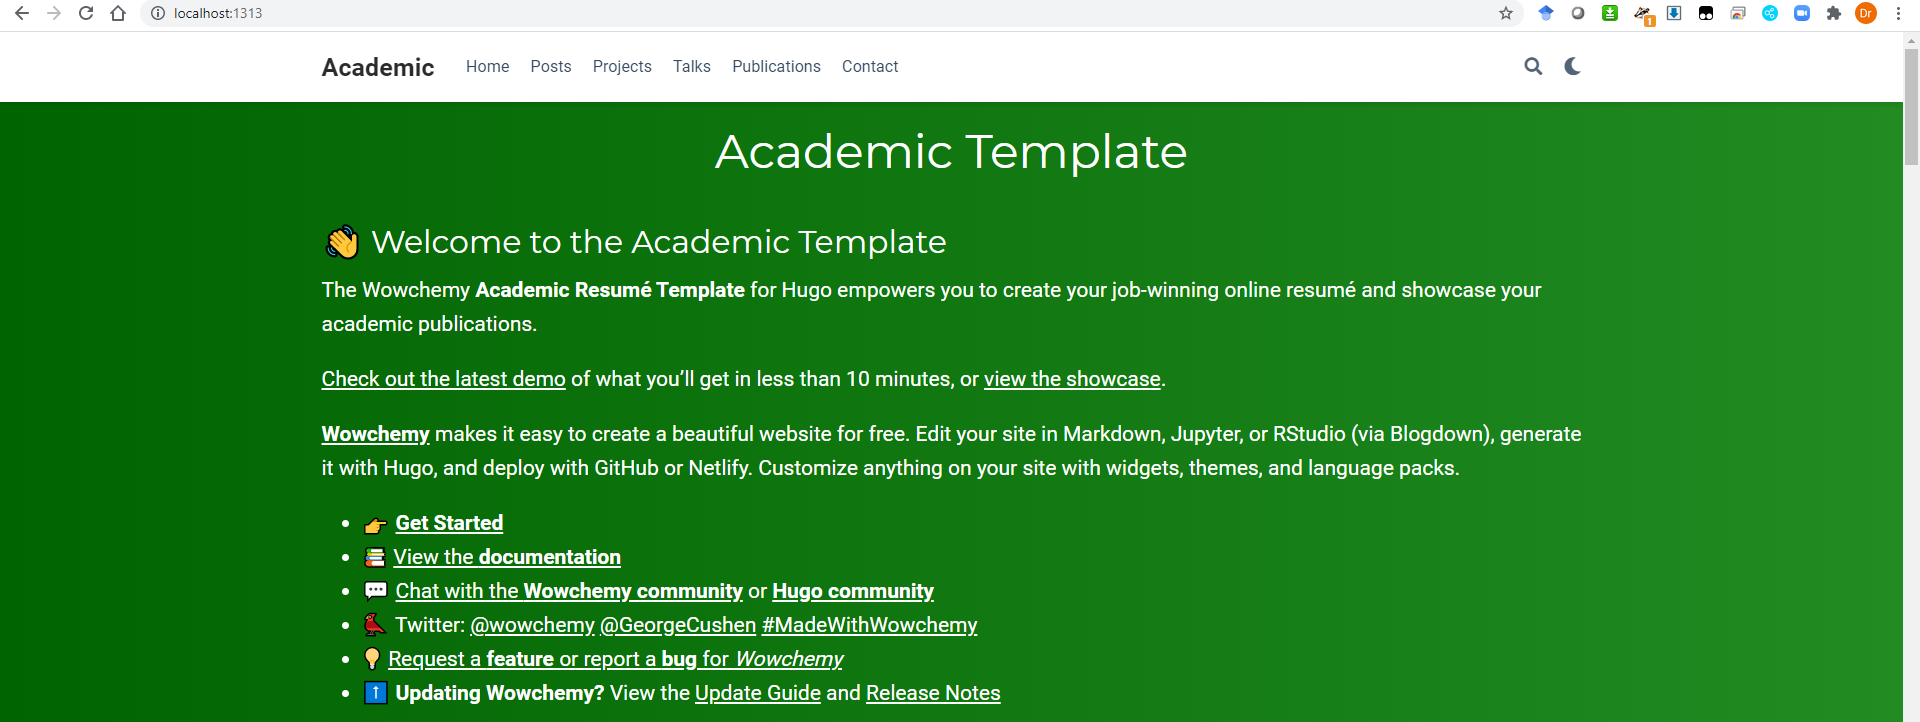Image resolution: width=1920 pixels, height=722 pixels.
Task: Click the browser forward arrow
Action: click(54, 13)
